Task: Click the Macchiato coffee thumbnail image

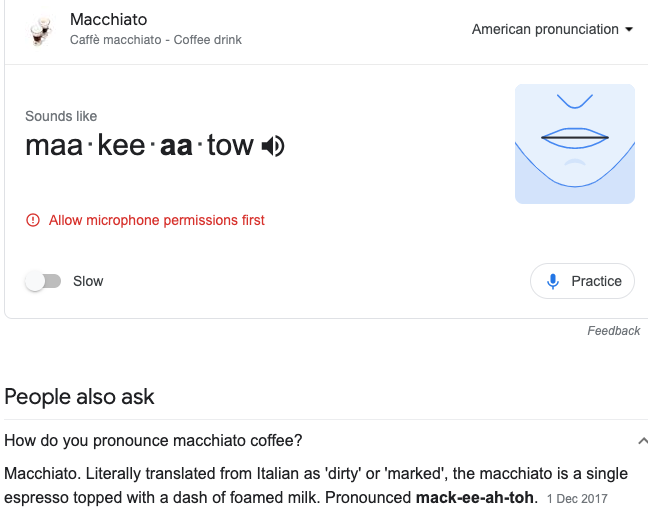Action: 40,29
